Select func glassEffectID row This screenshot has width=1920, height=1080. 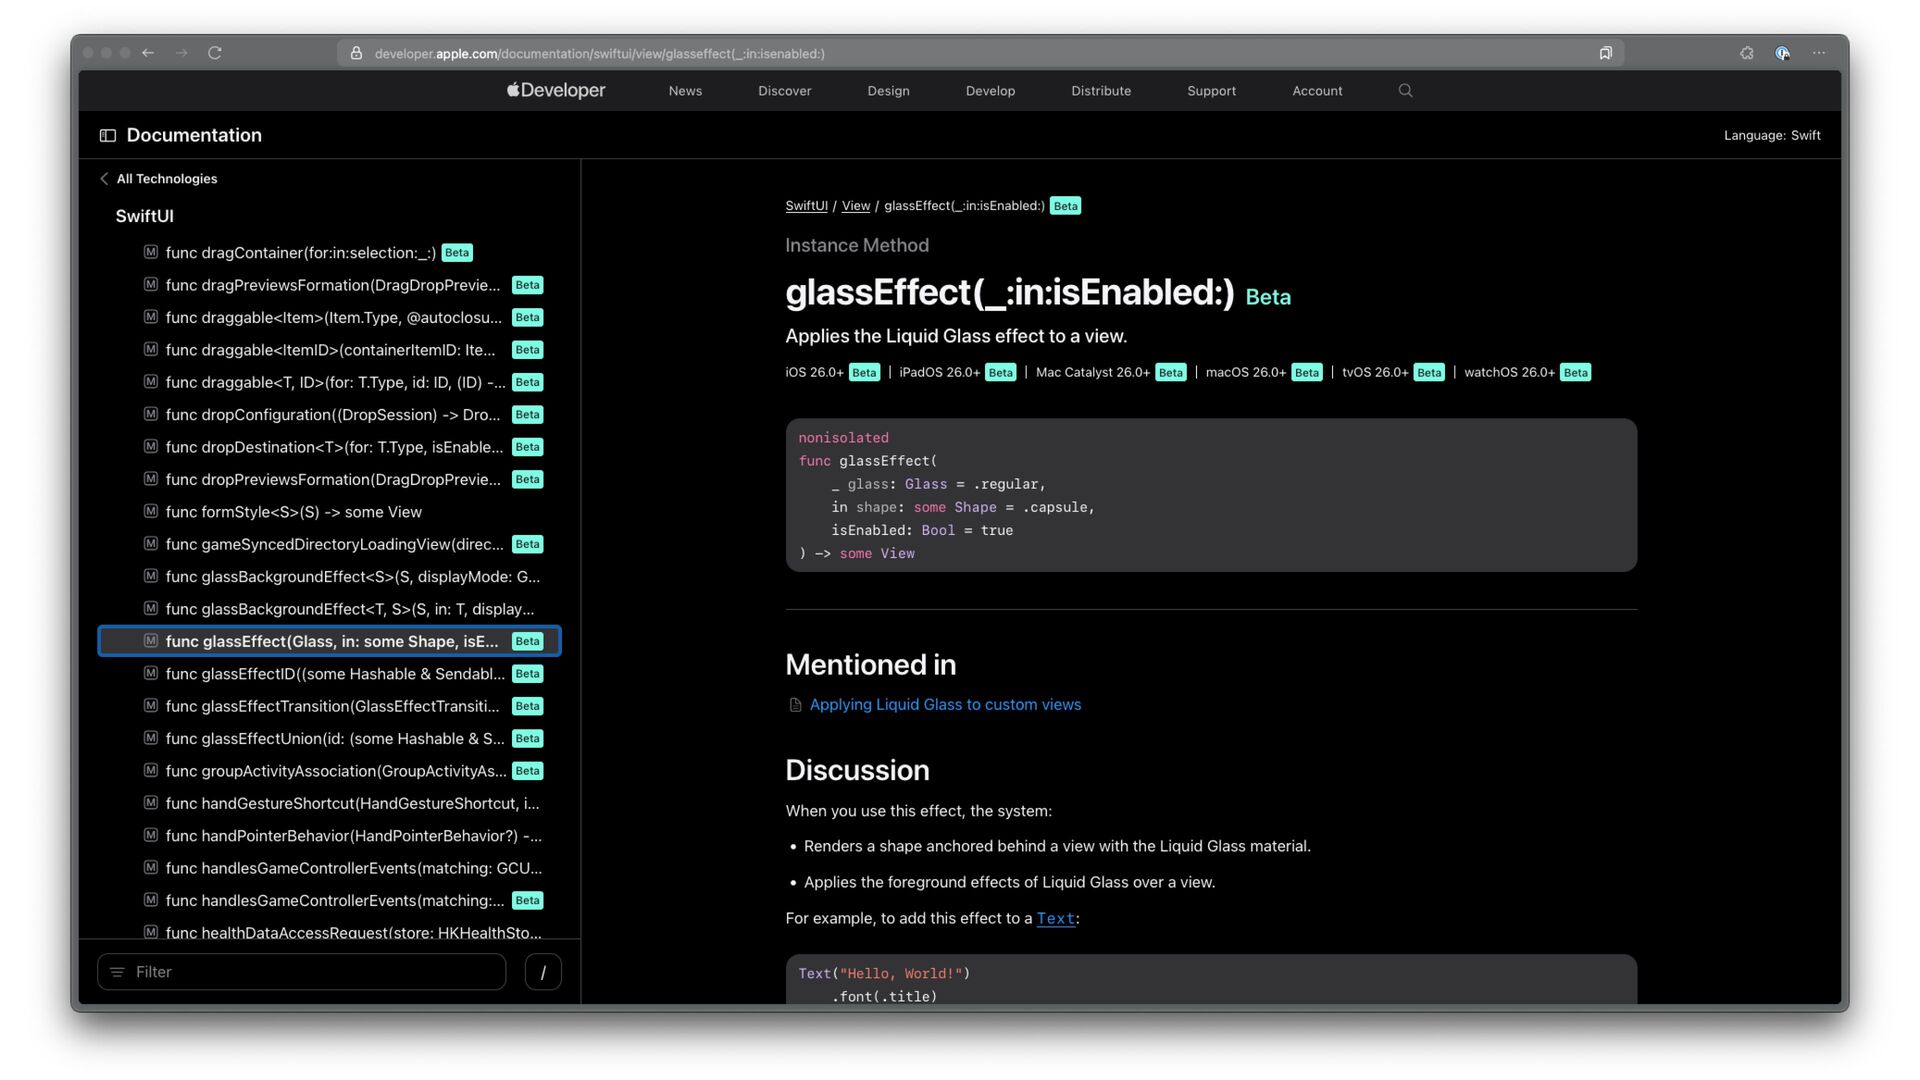click(x=329, y=673)
